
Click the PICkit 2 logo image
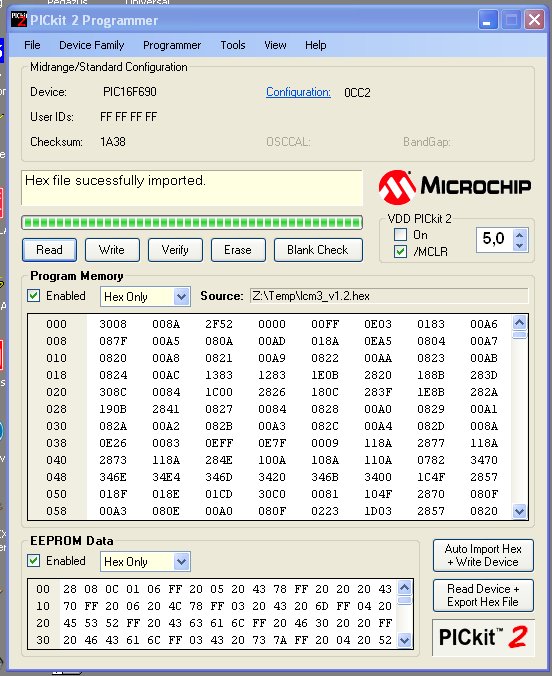coord(483,638)
